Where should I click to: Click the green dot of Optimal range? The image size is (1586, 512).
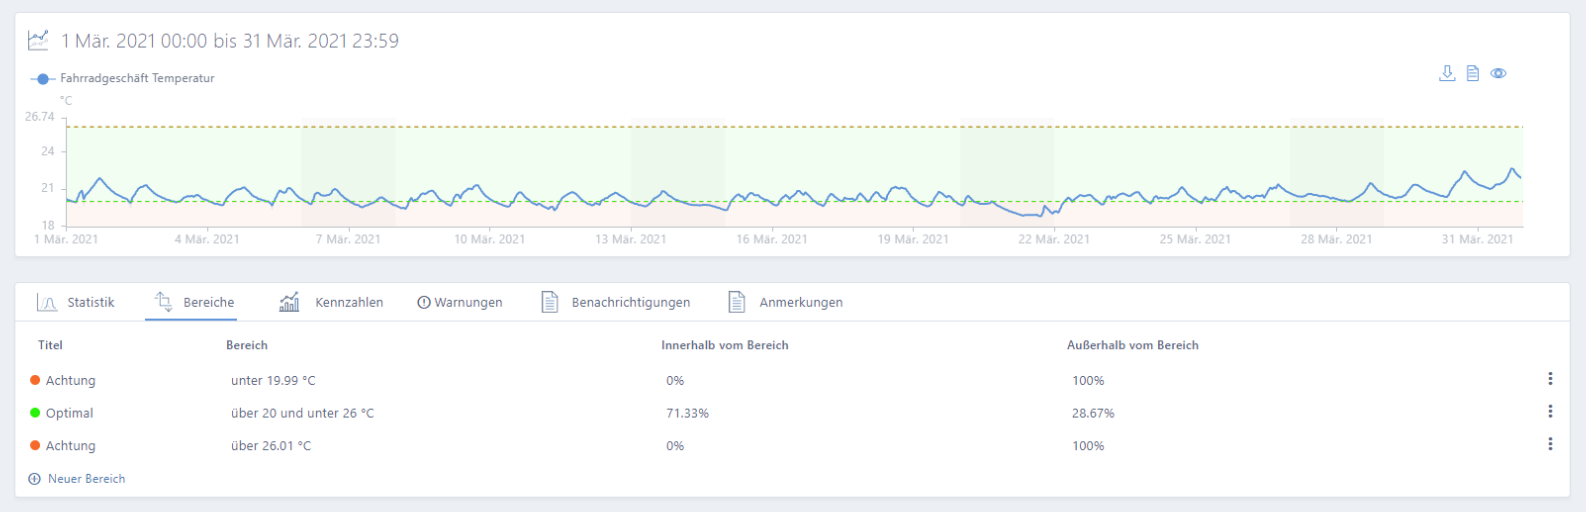tap(35, 413)
